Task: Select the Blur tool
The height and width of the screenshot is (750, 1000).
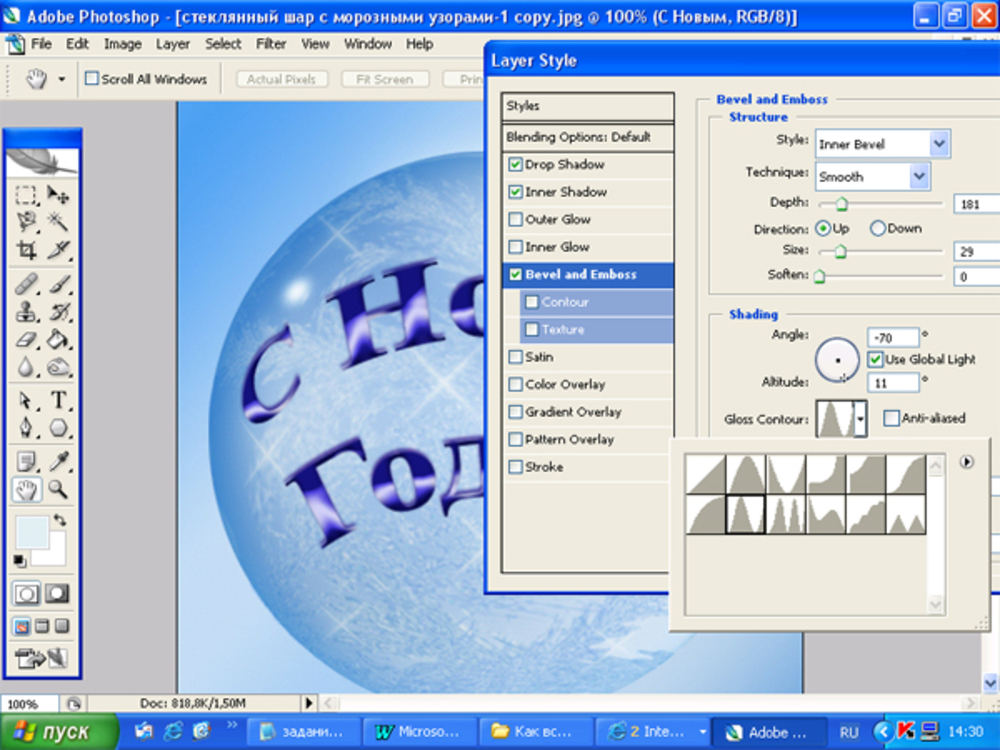Action: 26,367
